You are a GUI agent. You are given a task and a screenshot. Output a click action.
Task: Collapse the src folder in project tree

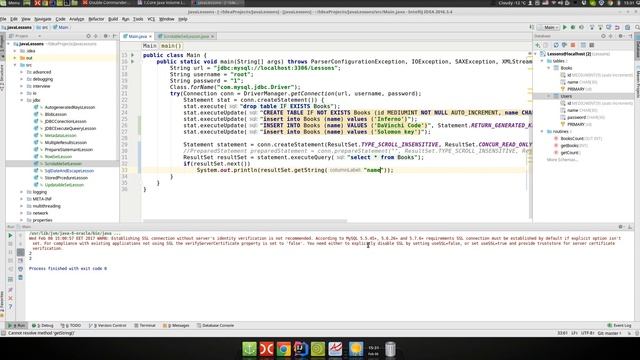(x=15, y=65)
